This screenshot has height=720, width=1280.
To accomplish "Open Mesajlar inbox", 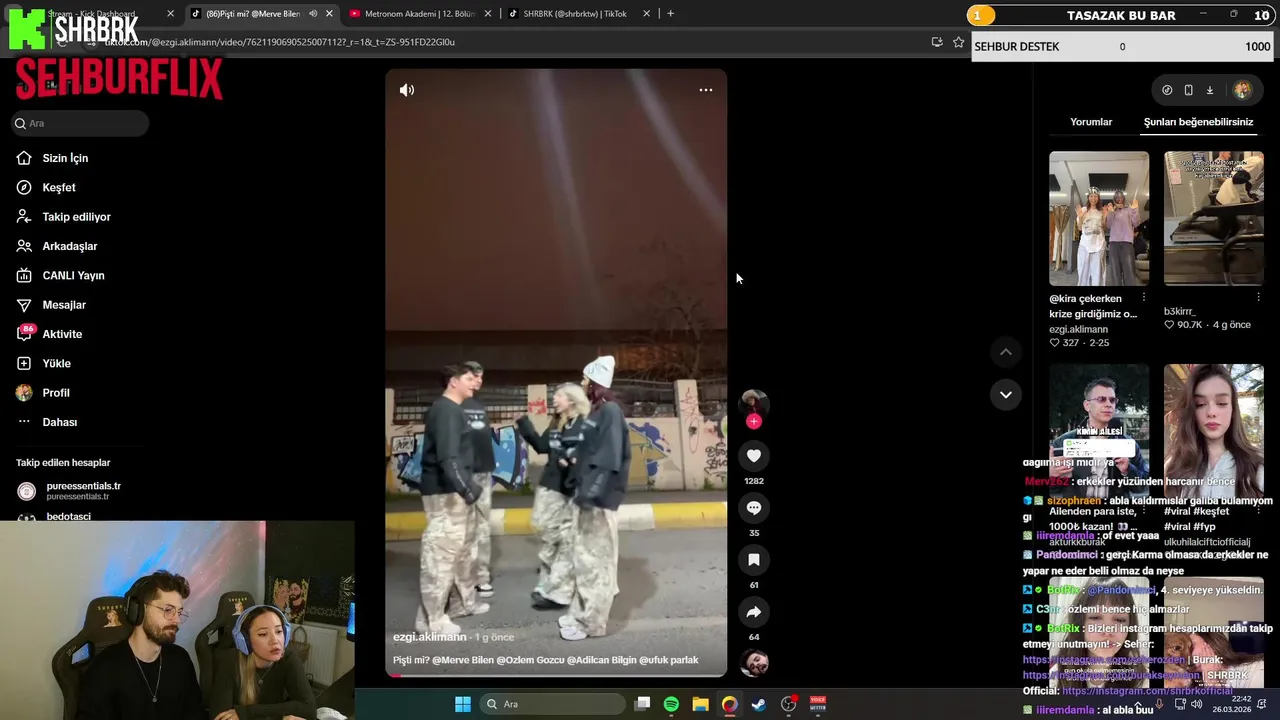I will [x=64, y=305].
